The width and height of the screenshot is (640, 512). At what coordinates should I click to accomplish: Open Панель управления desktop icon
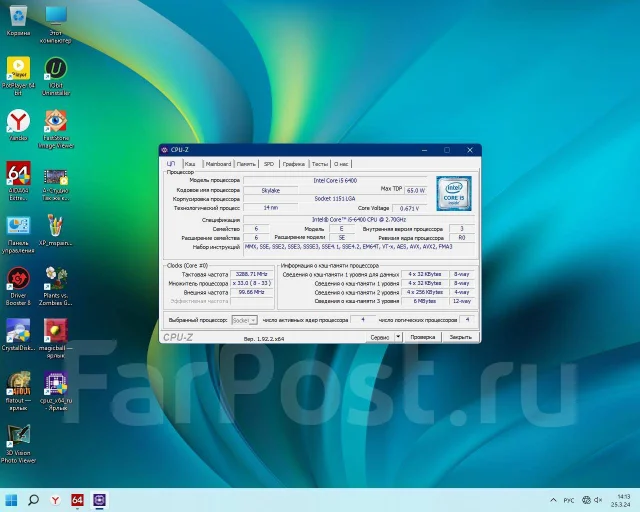coord(18,234)
